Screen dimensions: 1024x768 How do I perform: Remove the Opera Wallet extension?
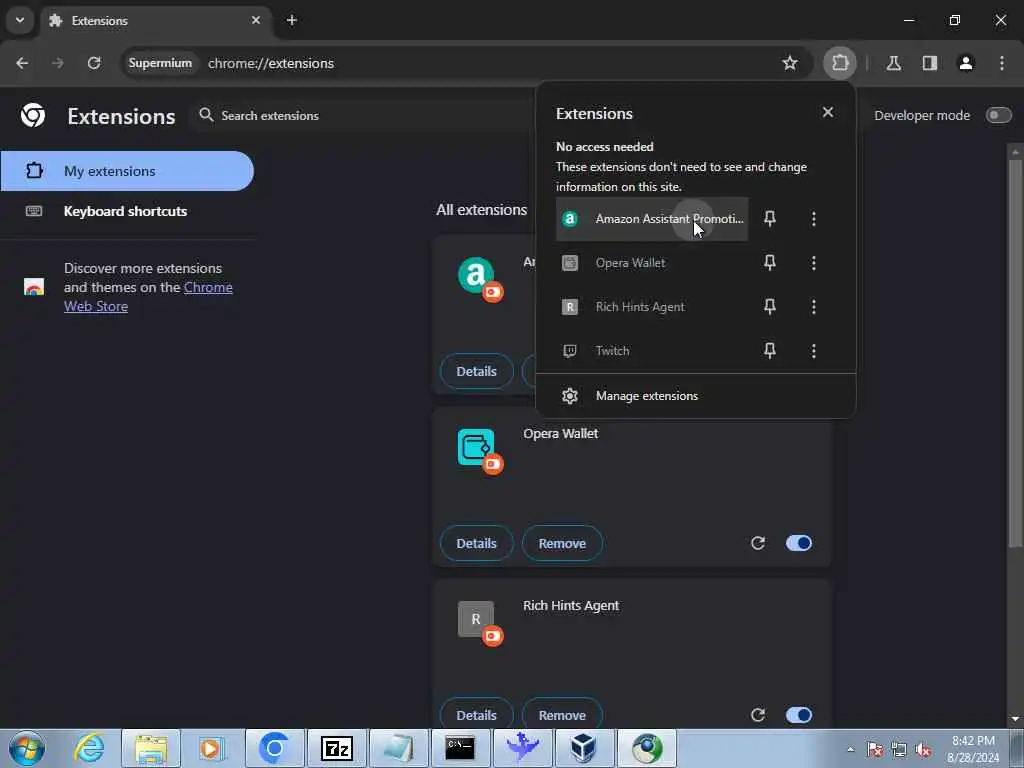tap(562, 543)
